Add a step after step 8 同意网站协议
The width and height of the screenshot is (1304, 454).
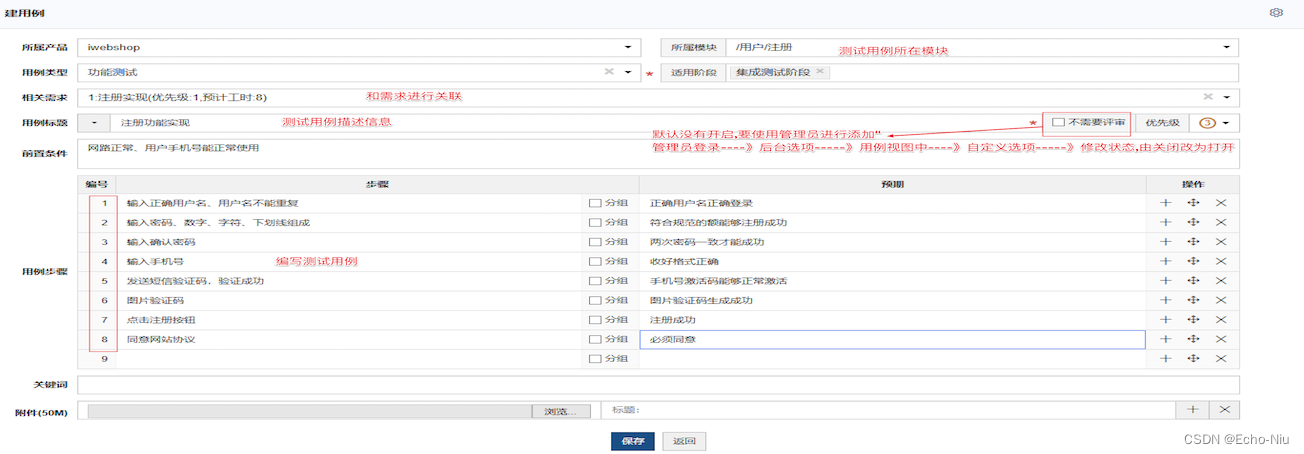pyautogui.click(x=1165, y=340)
